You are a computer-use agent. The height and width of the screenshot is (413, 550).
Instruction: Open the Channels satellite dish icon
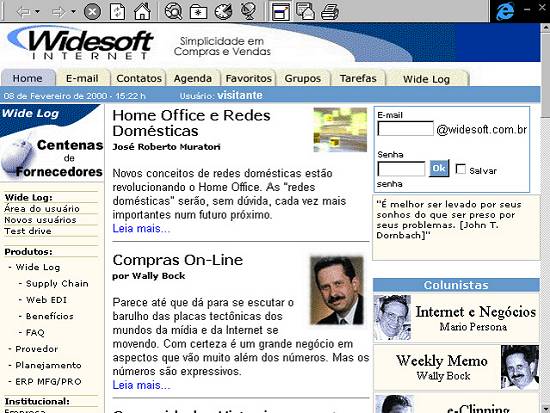248,11
